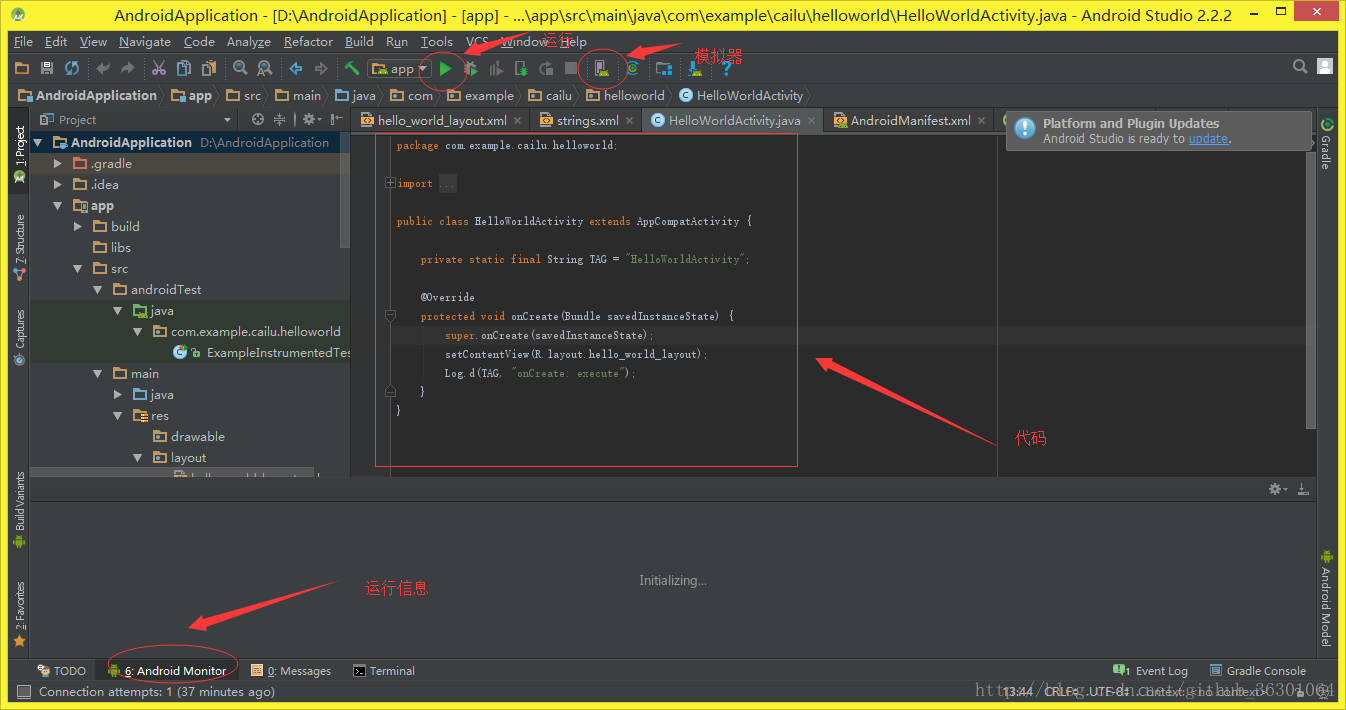Click the Replace toolbar icon
The image size is (1346, 710).
point(265,68)
